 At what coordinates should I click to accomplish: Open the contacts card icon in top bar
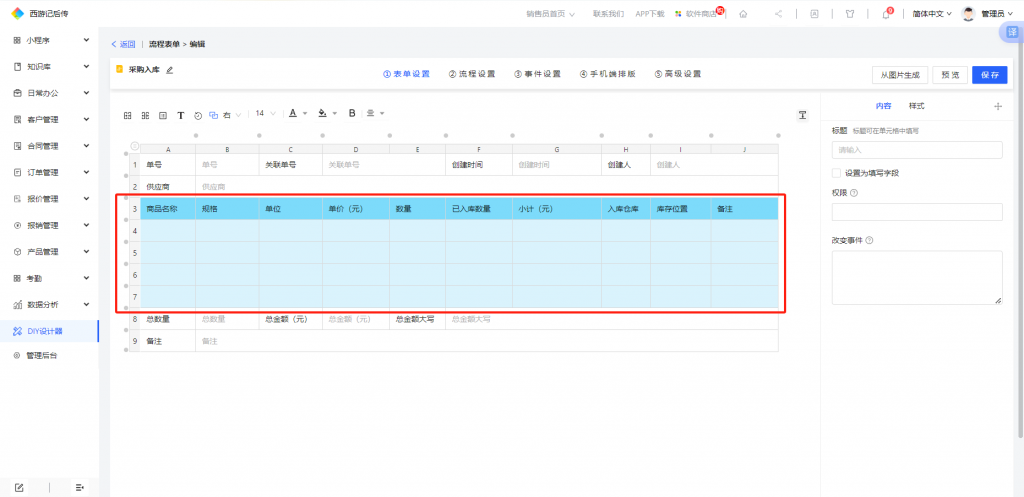click(814, 14)
